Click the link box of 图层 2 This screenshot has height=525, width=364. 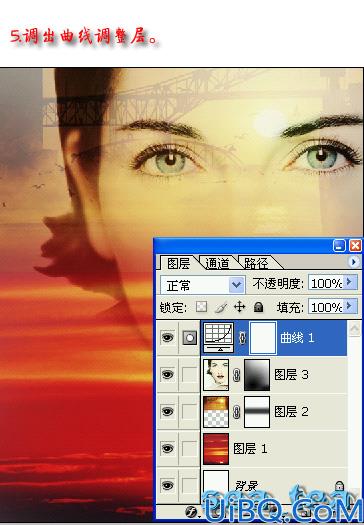click(190, 411)
